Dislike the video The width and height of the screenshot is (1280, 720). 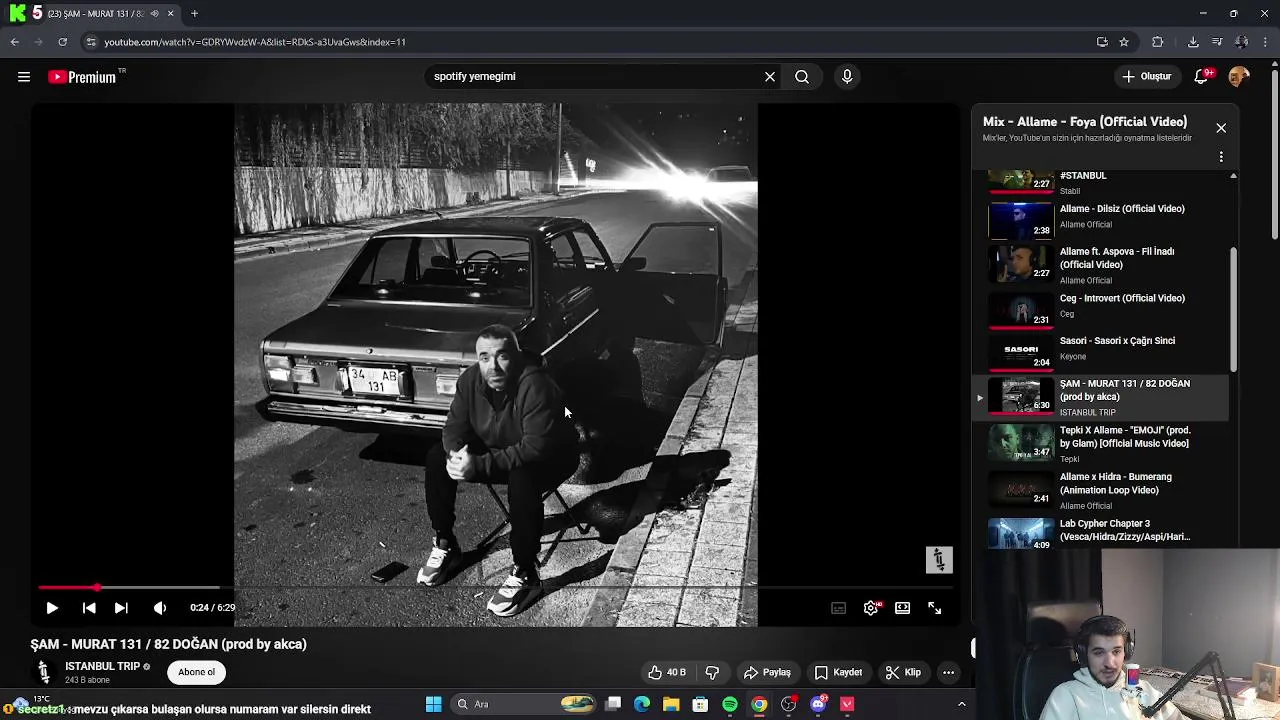click(x=712, y=672)
